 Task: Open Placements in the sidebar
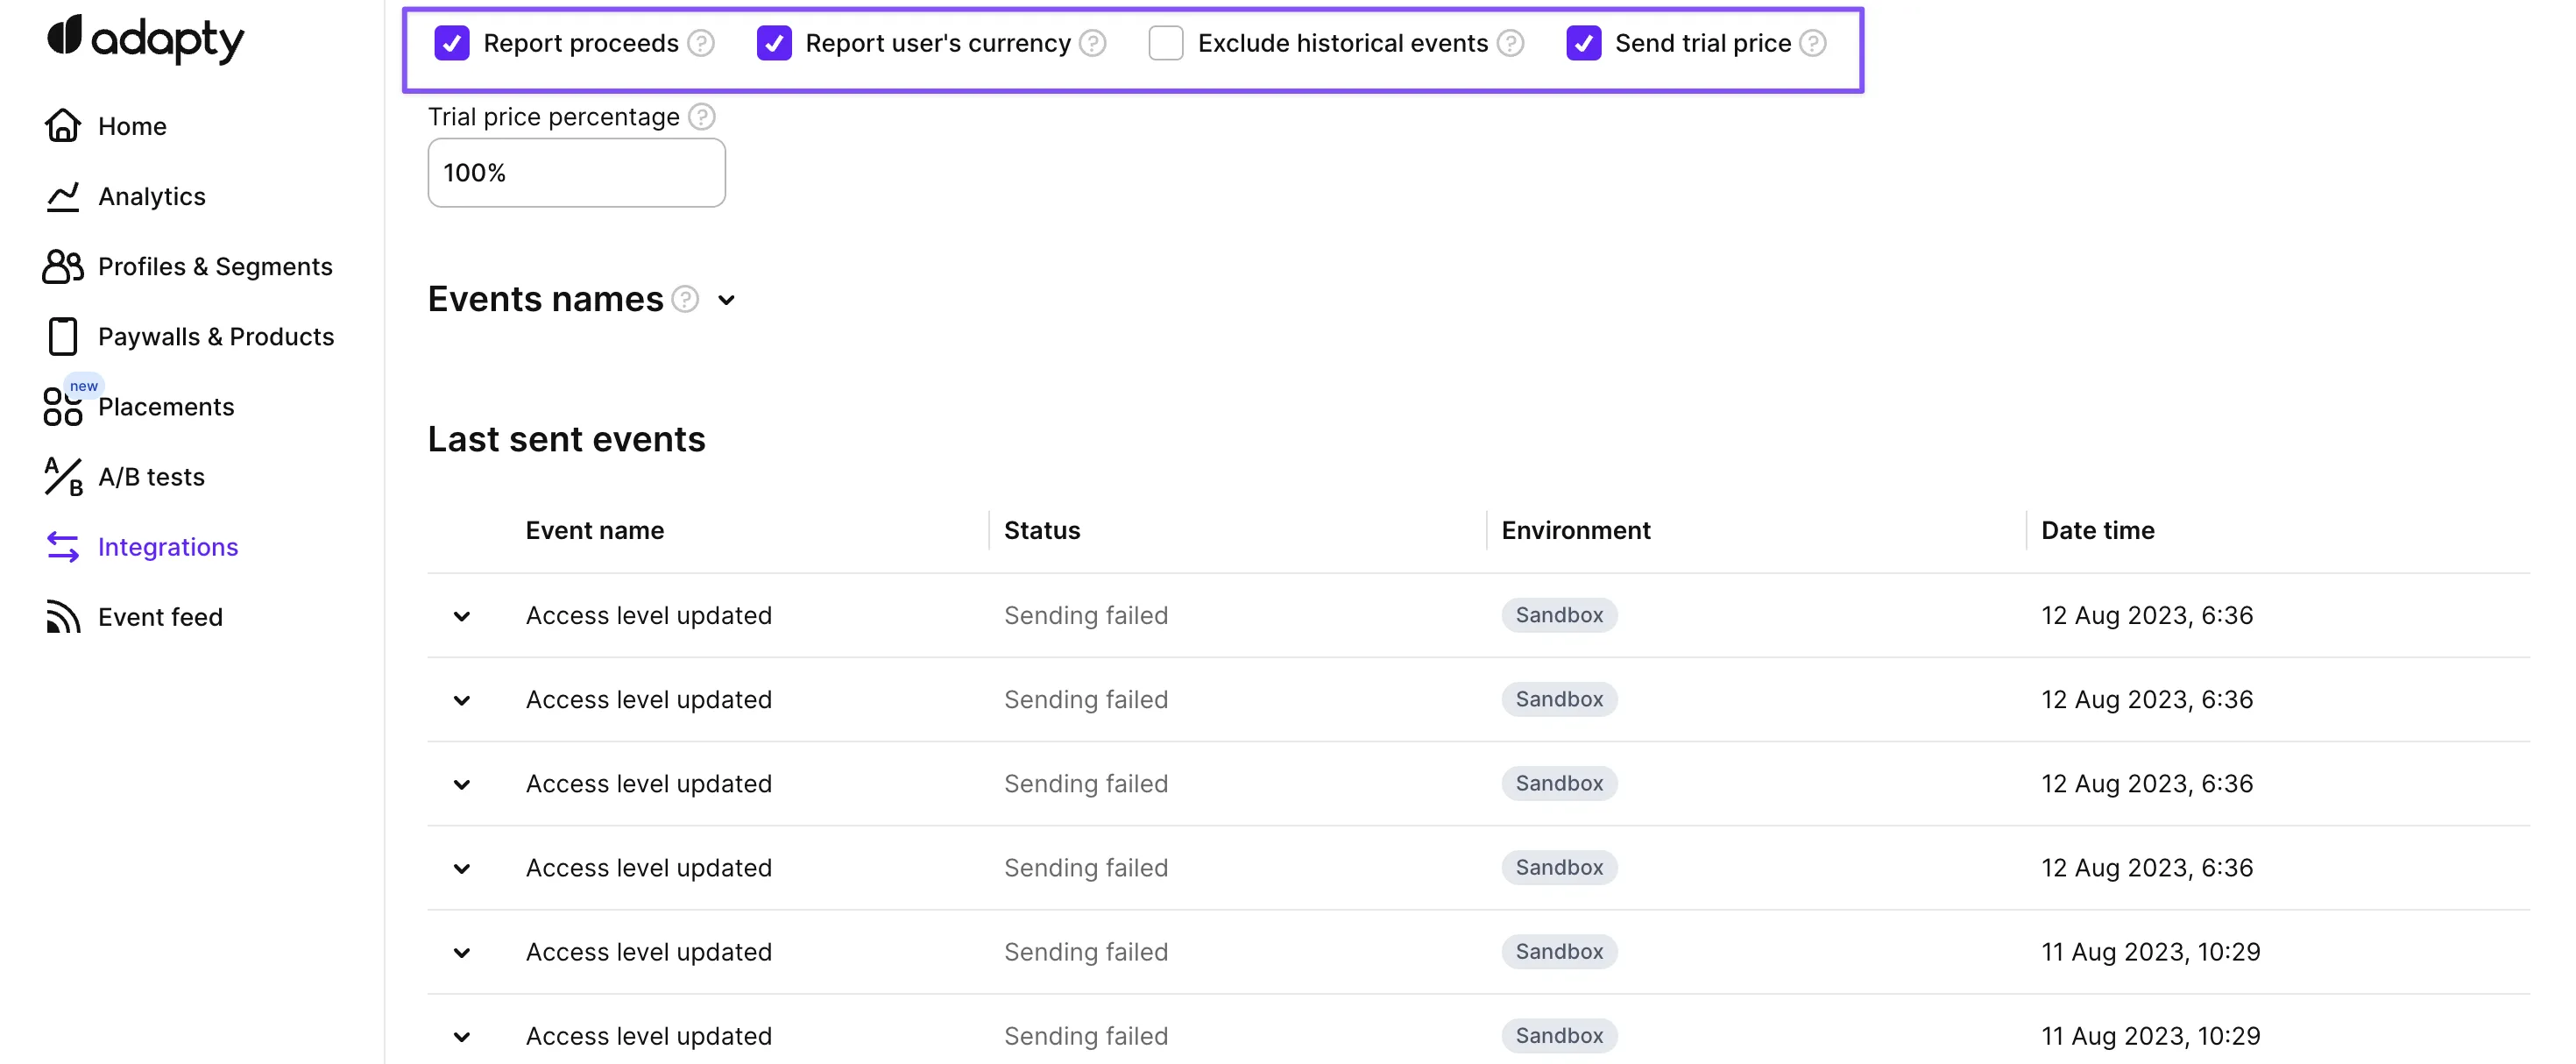click(166, 407)
